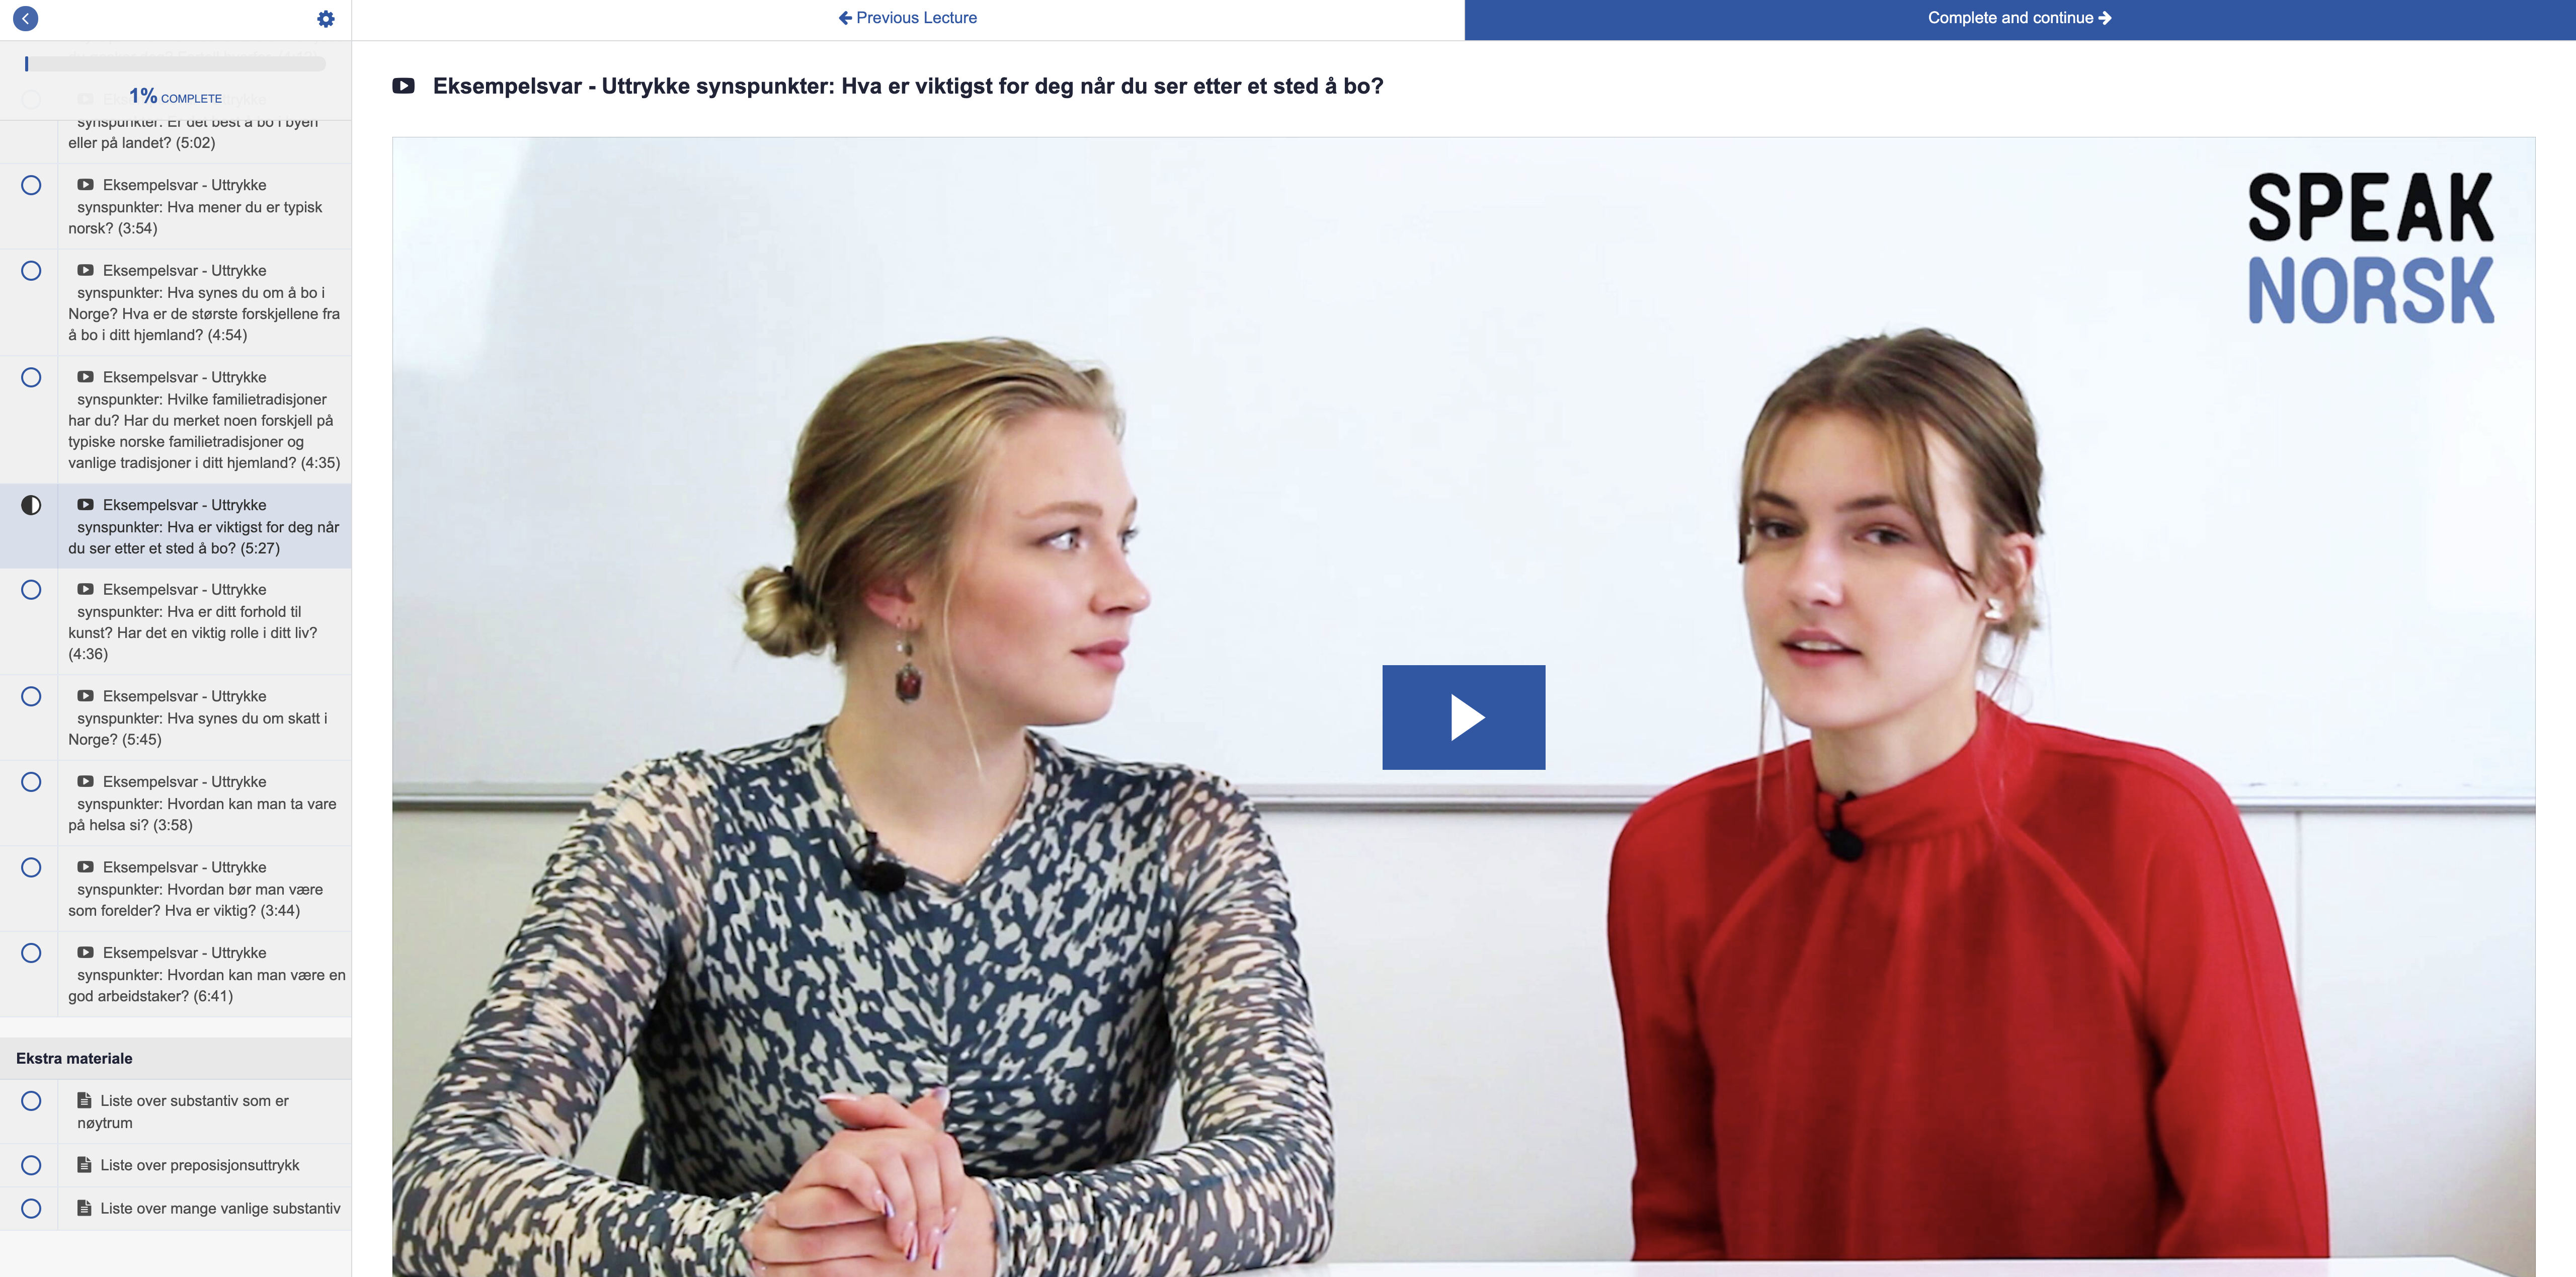Toggle half-filled circle of current lecture
This screenshot has width=2576, height=1277.
31,505
